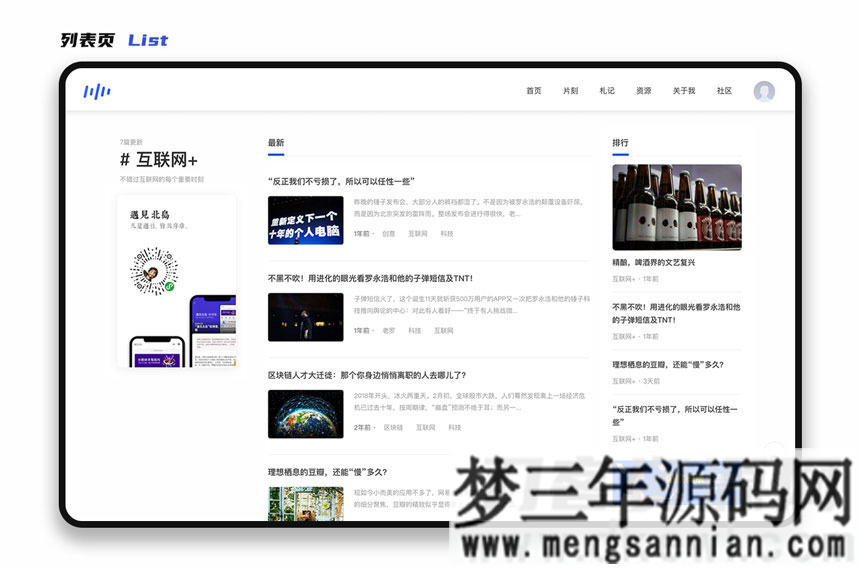860x570 pixels.
Task: Click the 创意 tag of the first article
Action: [388, 234]
